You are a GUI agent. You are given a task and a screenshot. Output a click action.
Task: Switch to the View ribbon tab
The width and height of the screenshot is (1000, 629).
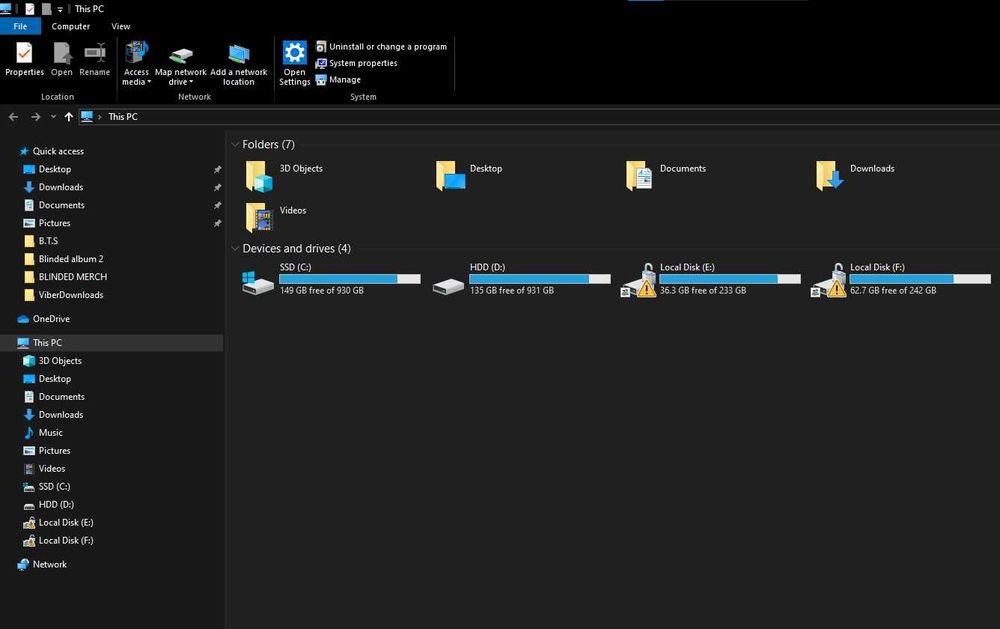tap(121, 26)
